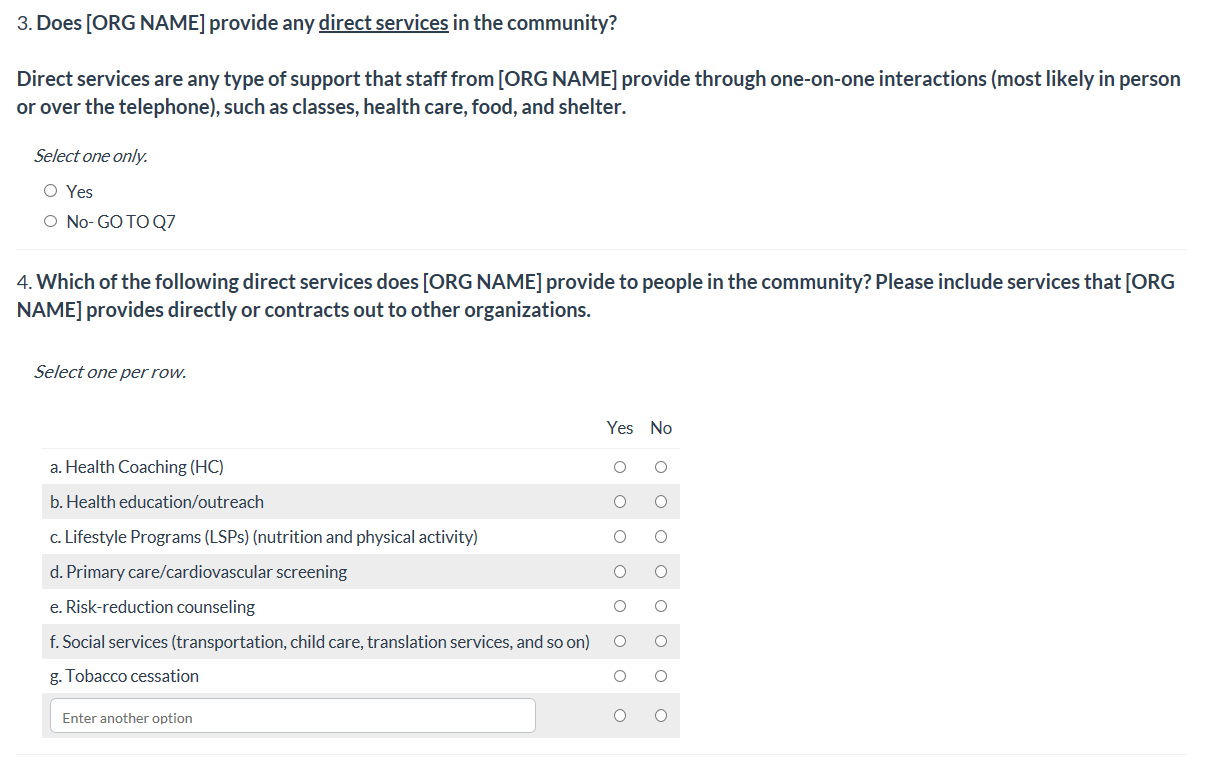This screenshot has height=764, width=1206.
Task: Select Yes for the custom option row
Action: click(x=620, y=715)
